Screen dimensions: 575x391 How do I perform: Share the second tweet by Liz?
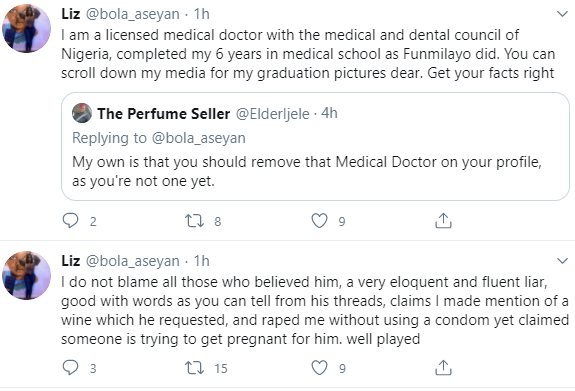point(443,368)
